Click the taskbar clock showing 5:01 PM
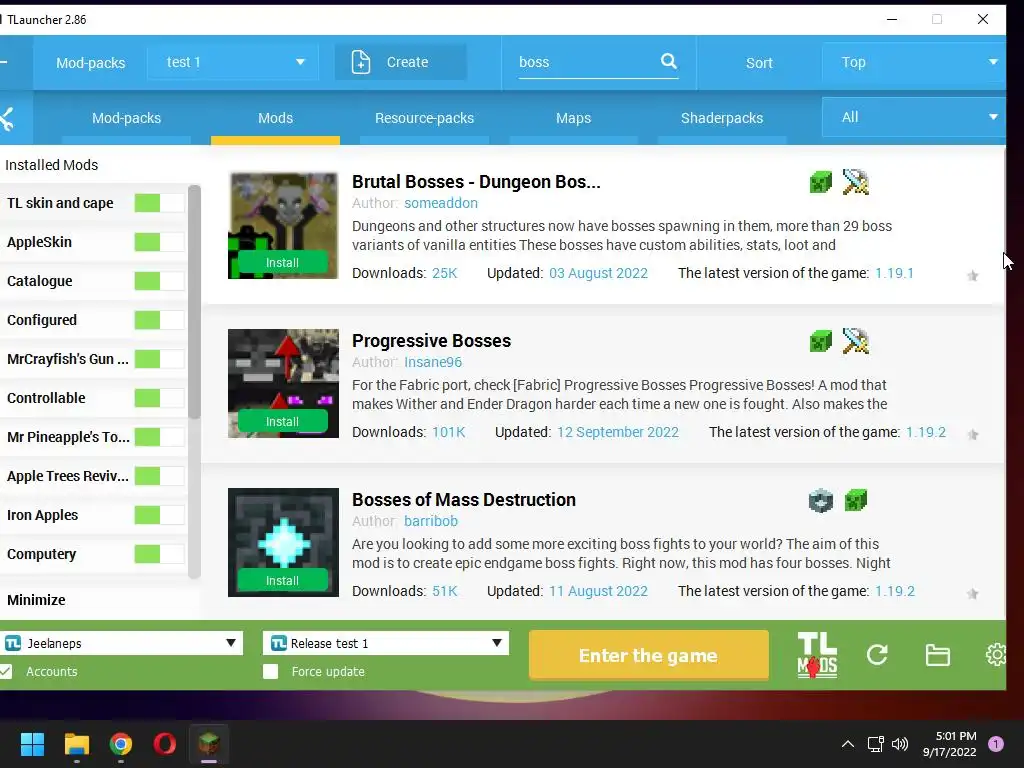1024x768 pixels. [950, 744]
